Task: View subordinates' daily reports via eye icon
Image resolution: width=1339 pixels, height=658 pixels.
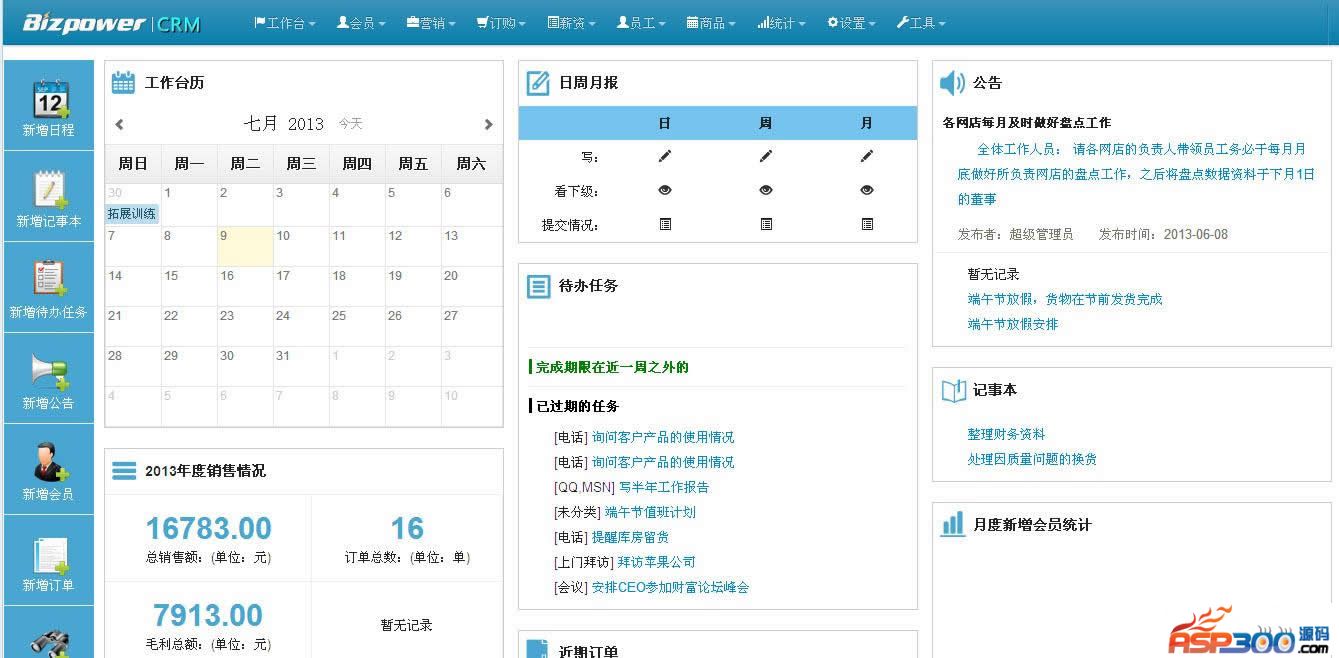Action: click(665, 190)
